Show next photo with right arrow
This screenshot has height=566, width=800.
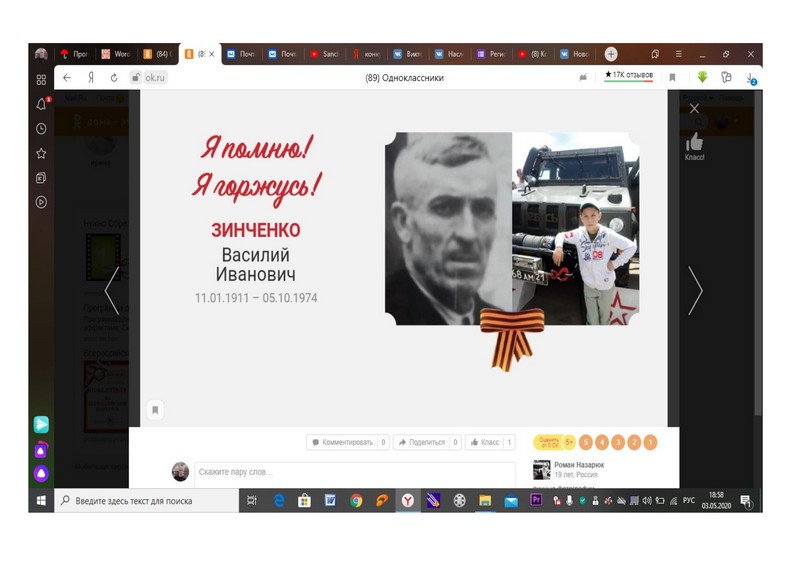[694, 290]
